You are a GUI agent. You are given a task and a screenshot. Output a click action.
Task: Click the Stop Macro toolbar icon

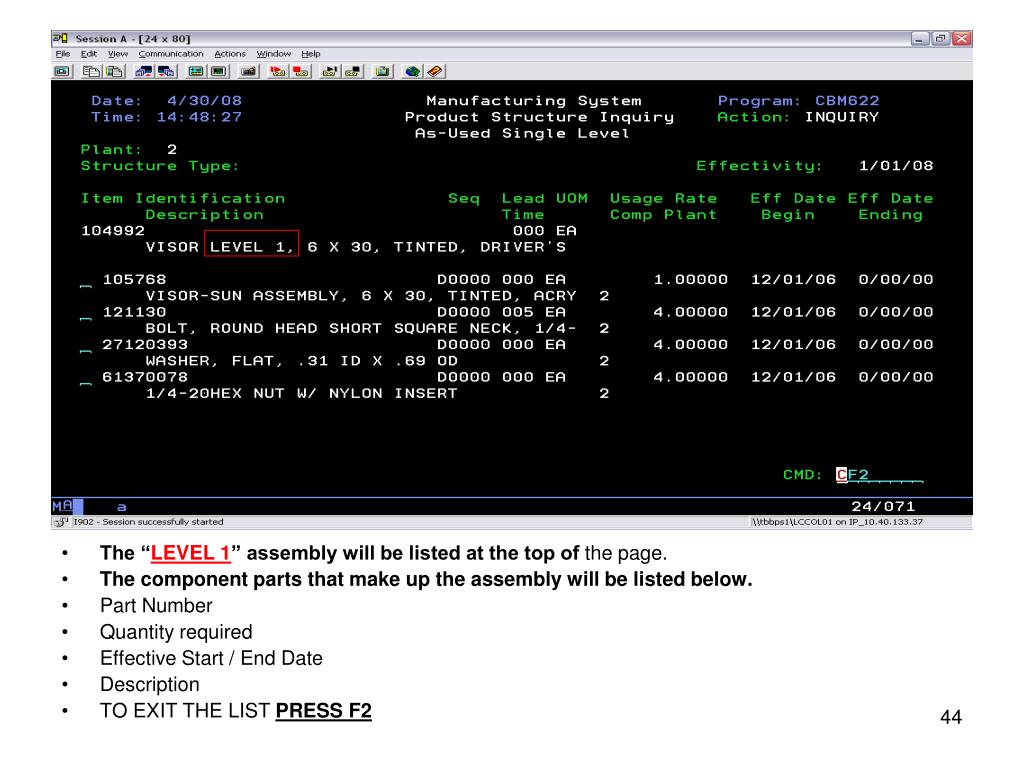click(x=301, y=71)
